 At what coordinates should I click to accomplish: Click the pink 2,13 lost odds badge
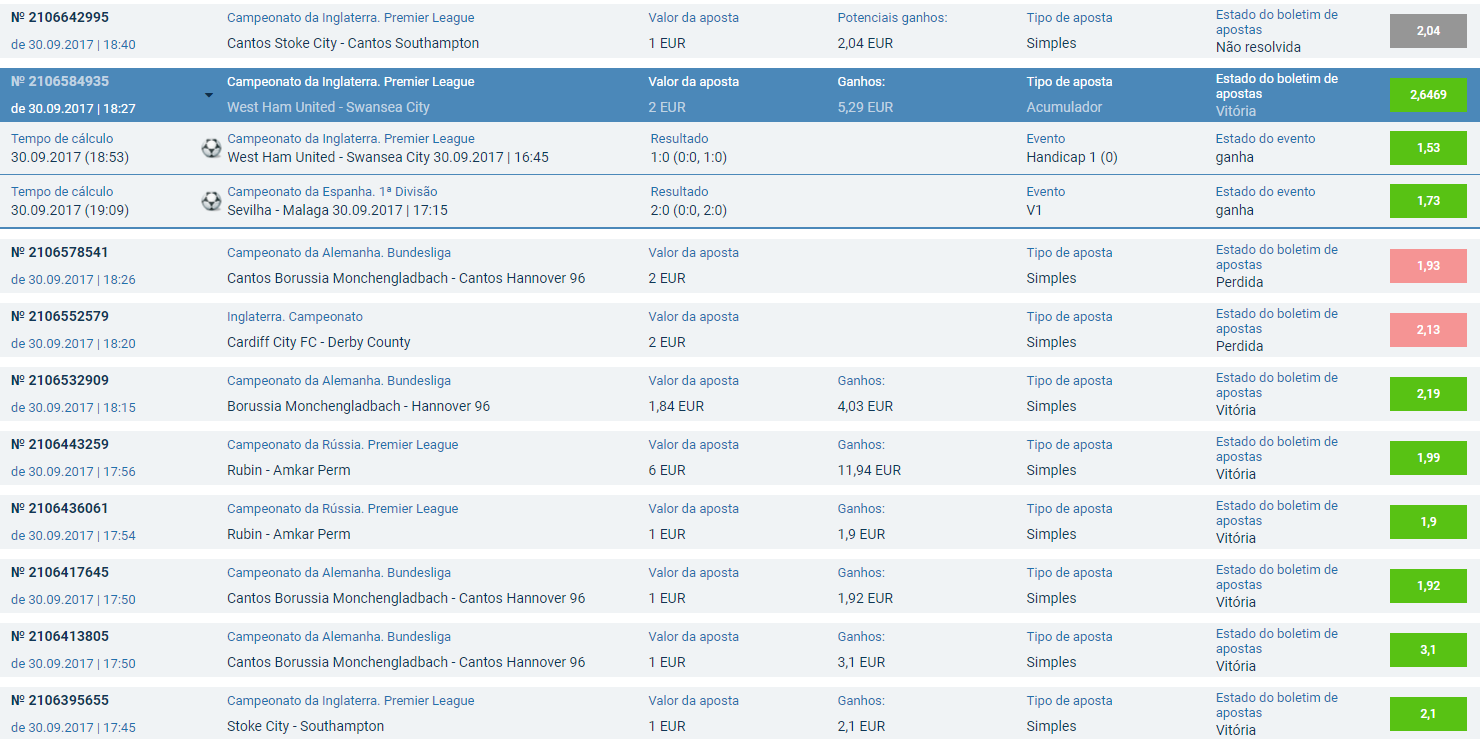click(1428, 330)
